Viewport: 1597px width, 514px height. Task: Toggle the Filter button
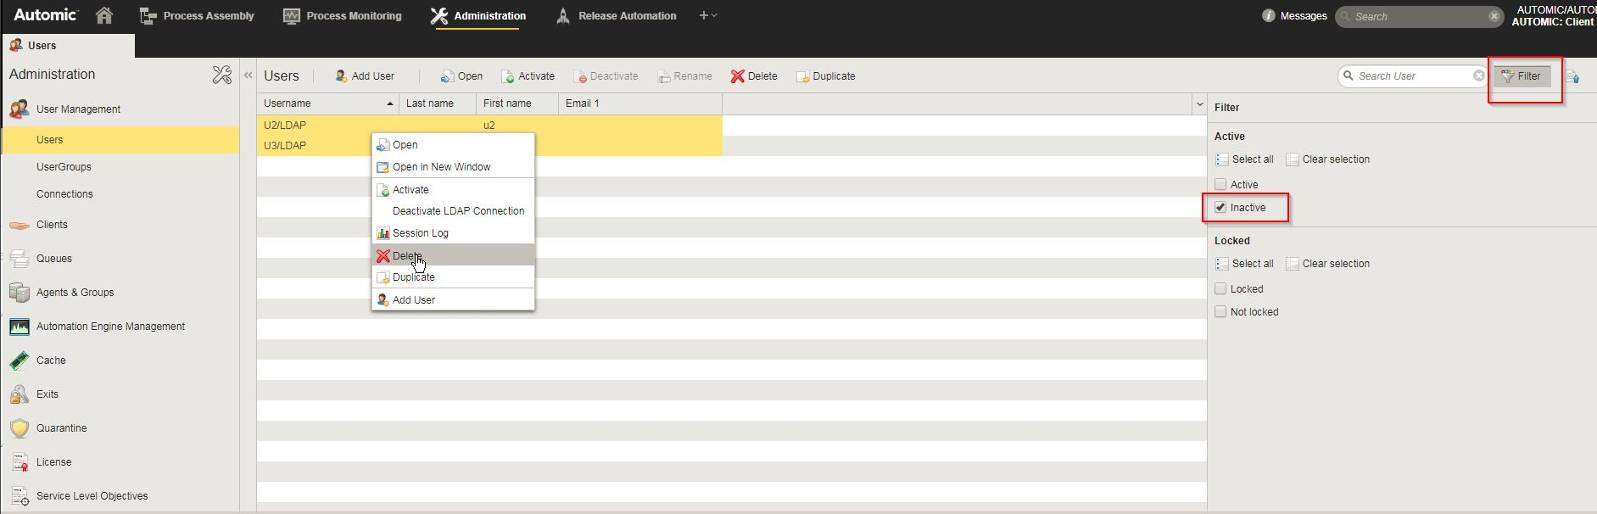[1522, 76]
